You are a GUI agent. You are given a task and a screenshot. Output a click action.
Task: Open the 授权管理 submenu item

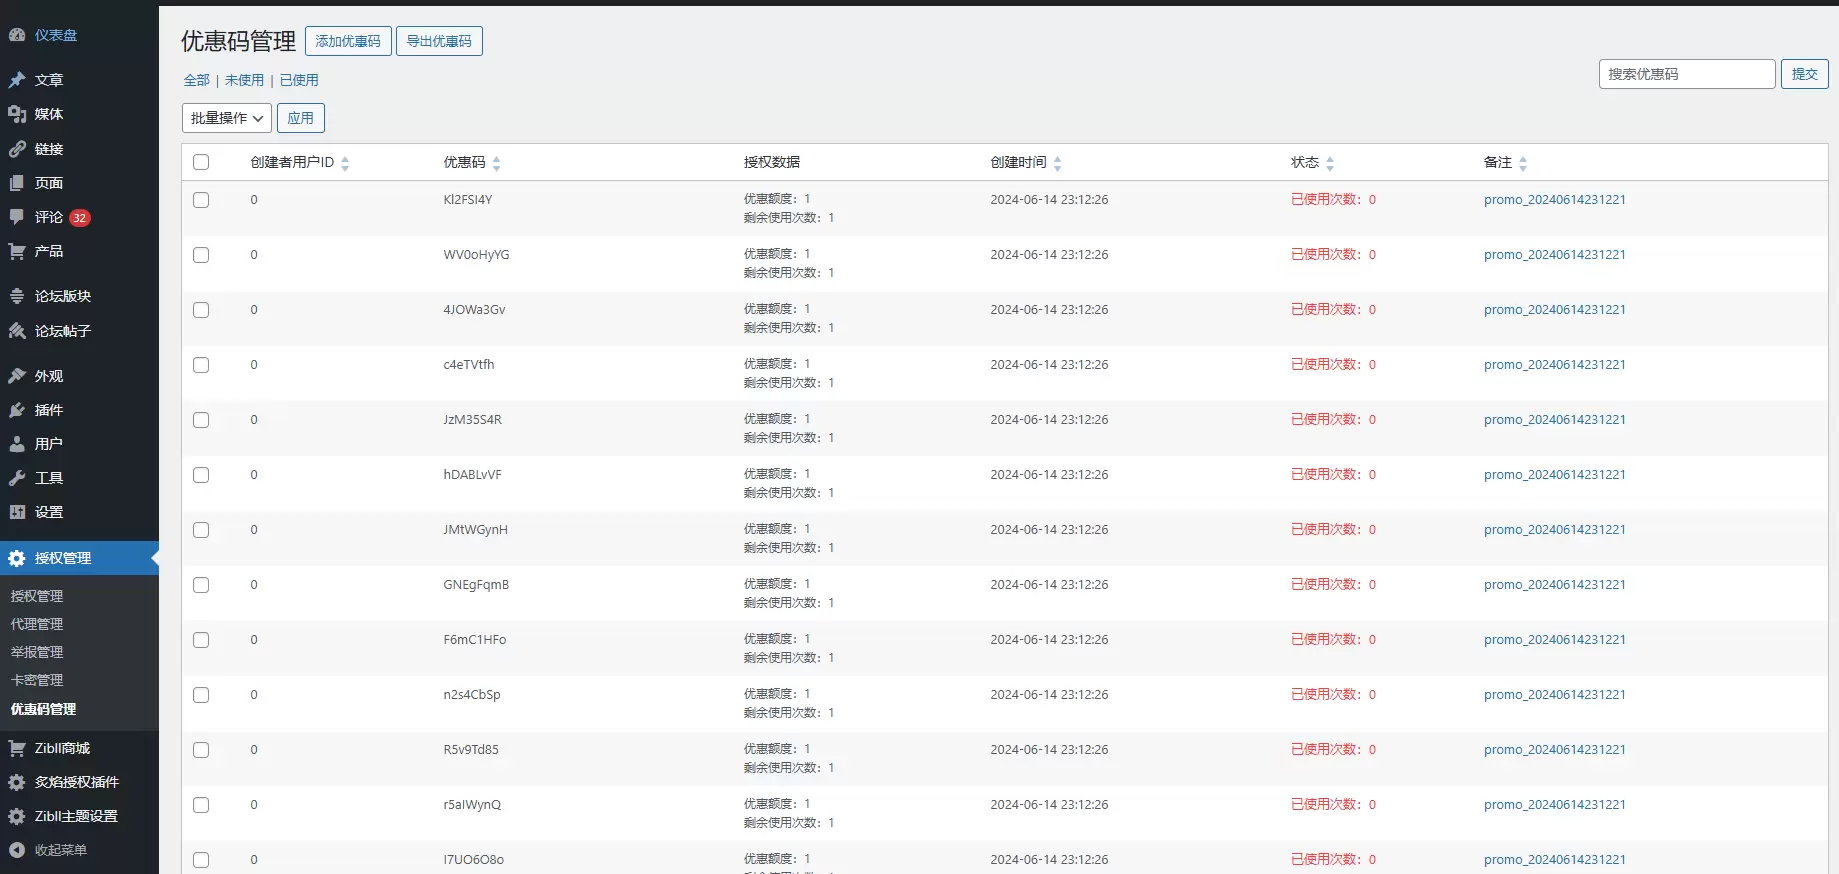(37, 596)
